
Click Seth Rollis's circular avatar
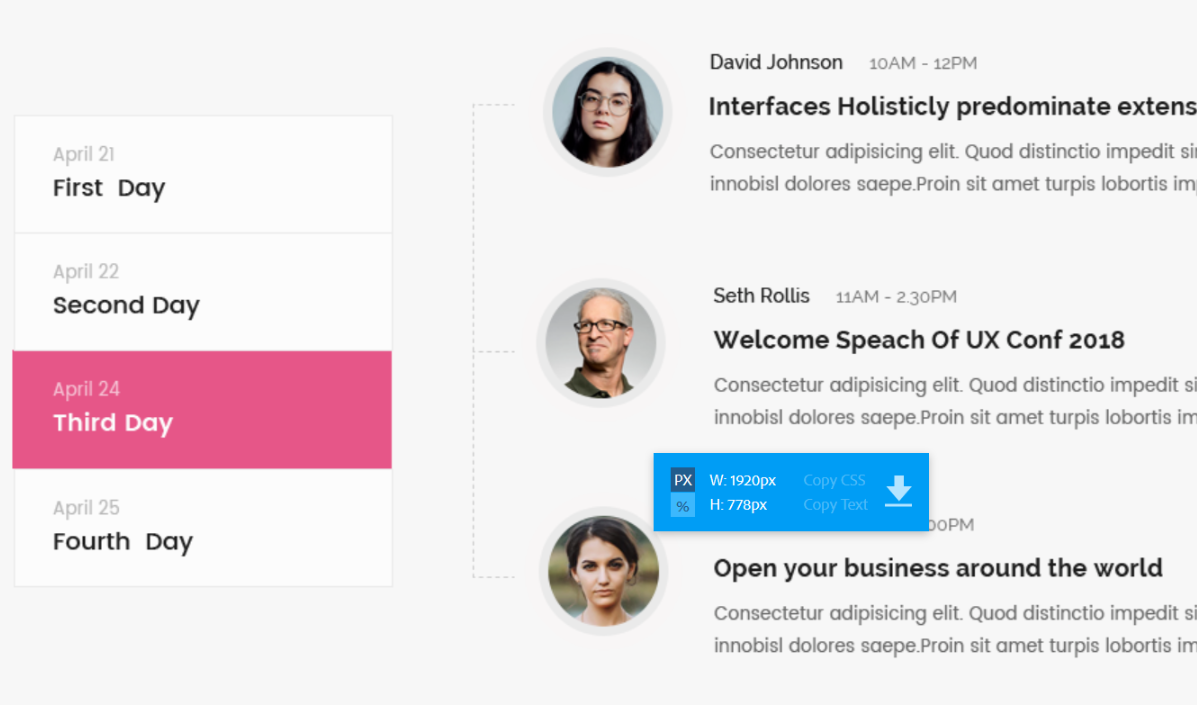tap(600, 343)
